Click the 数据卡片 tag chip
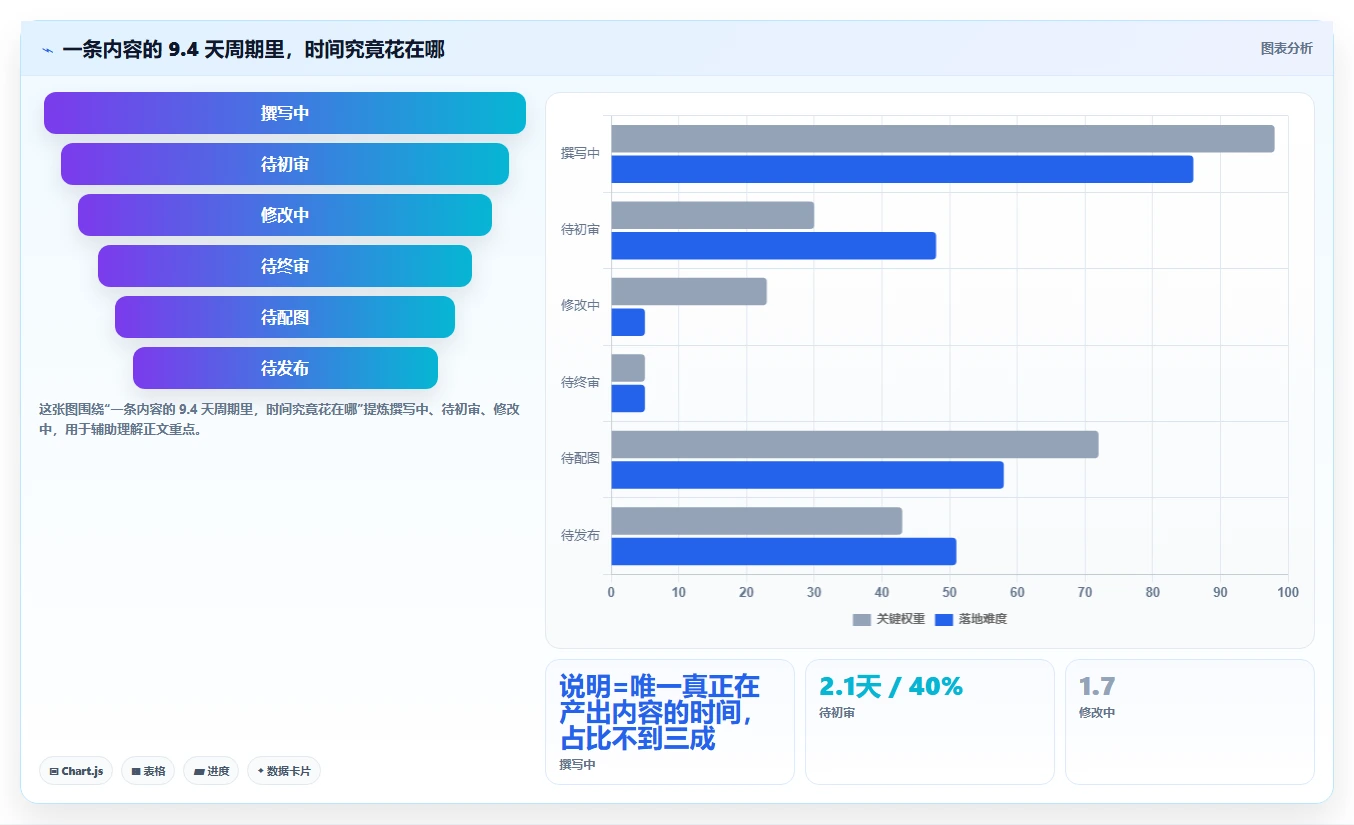 [x=284, y=771]
